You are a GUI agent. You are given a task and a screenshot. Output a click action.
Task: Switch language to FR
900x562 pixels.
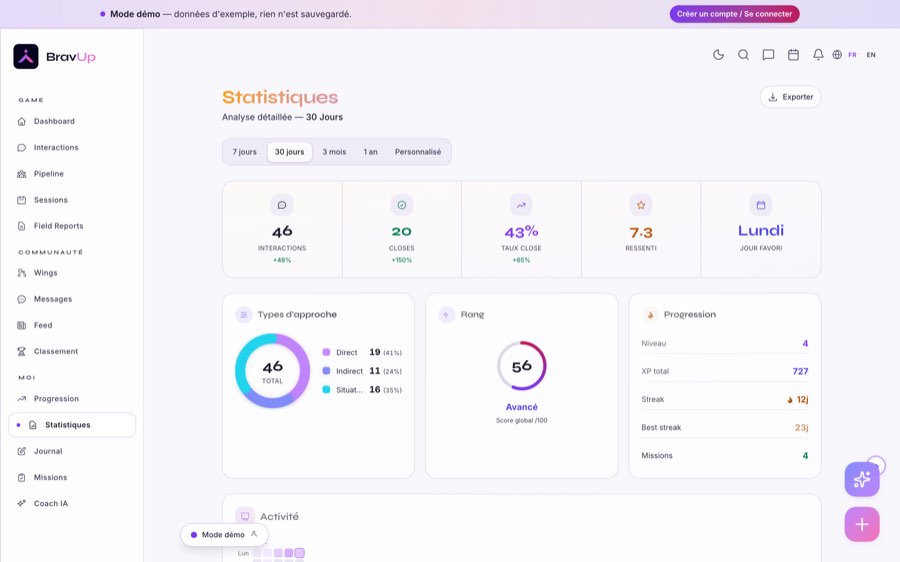(852, 55)
